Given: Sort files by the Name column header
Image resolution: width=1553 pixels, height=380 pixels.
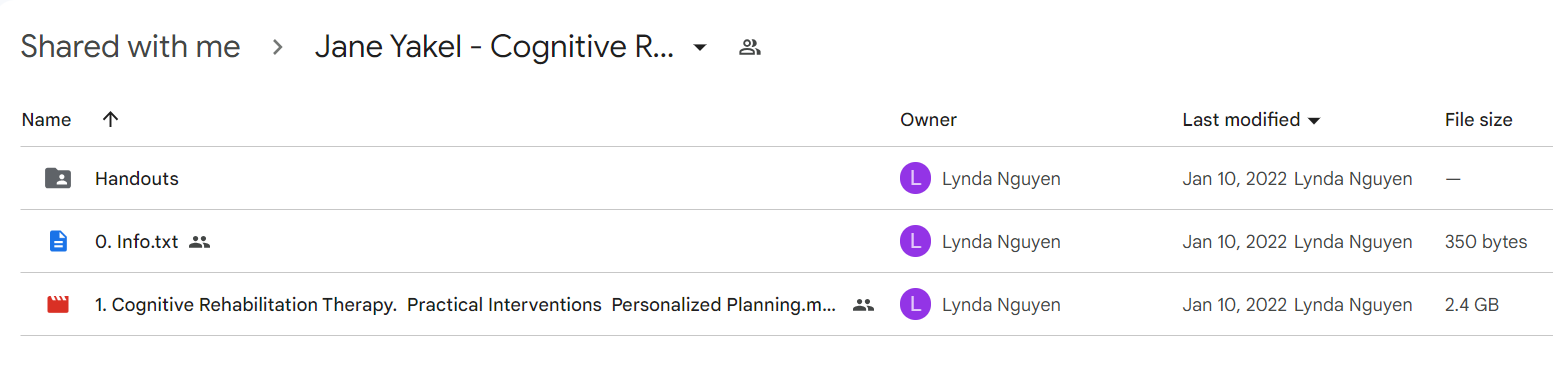Looking at the screenshot, I should 46,120.
